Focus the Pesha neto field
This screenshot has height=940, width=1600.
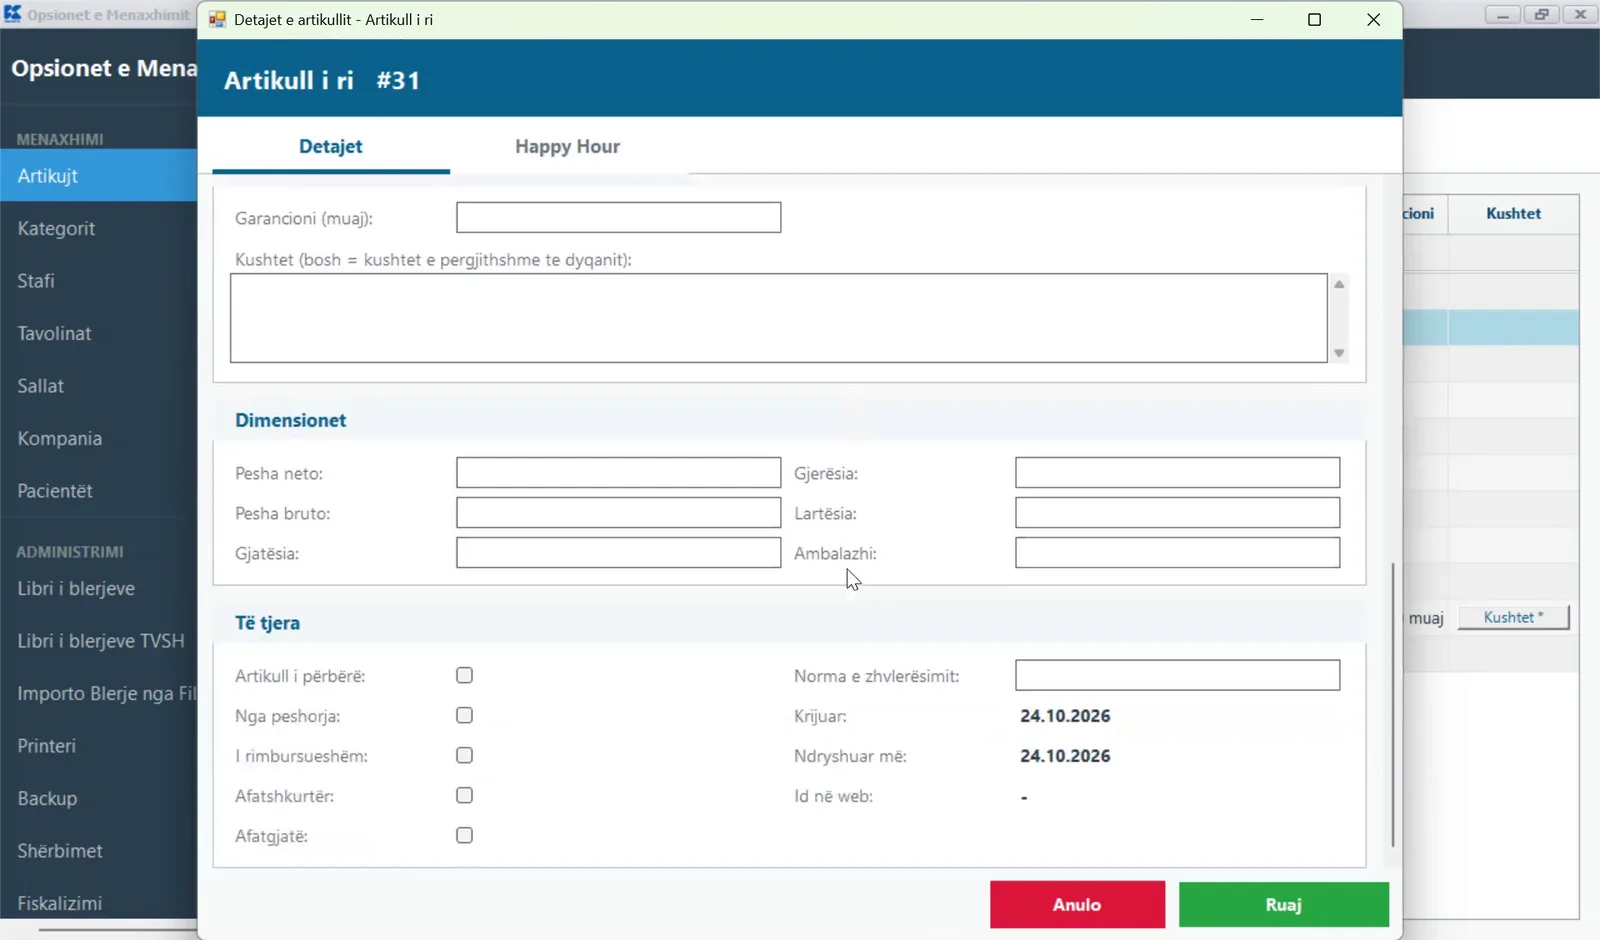click(618, 472)
